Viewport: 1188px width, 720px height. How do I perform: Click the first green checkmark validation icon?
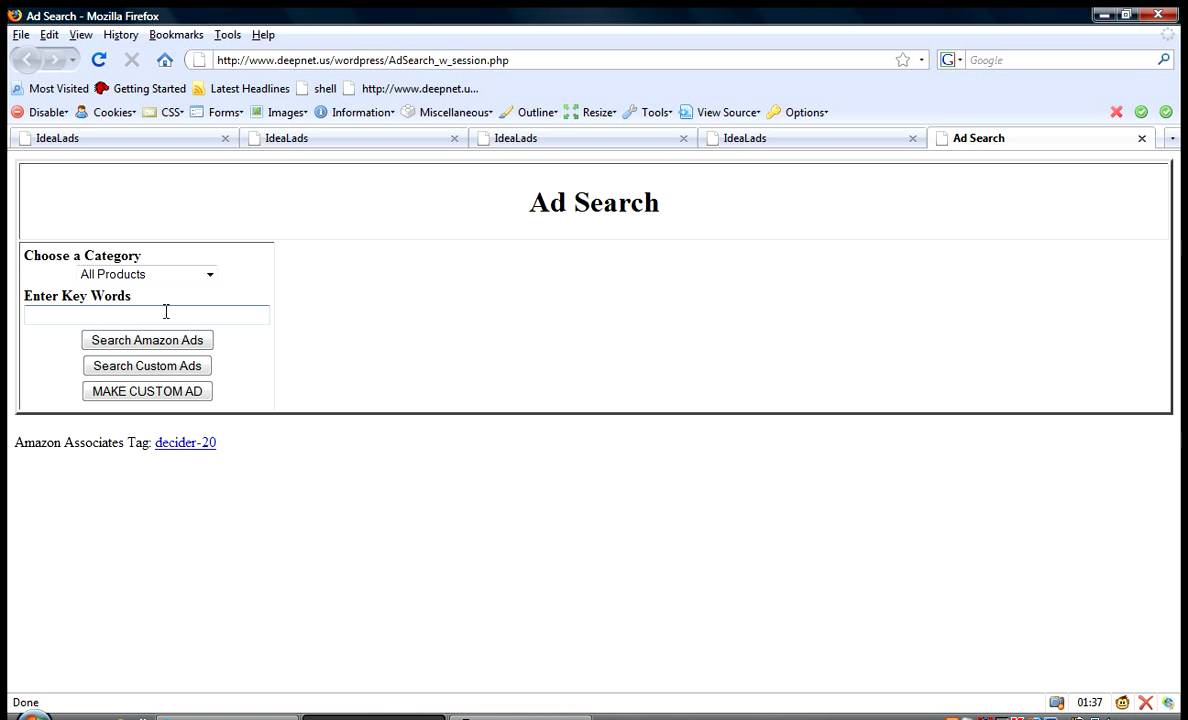pos(1141,112)
